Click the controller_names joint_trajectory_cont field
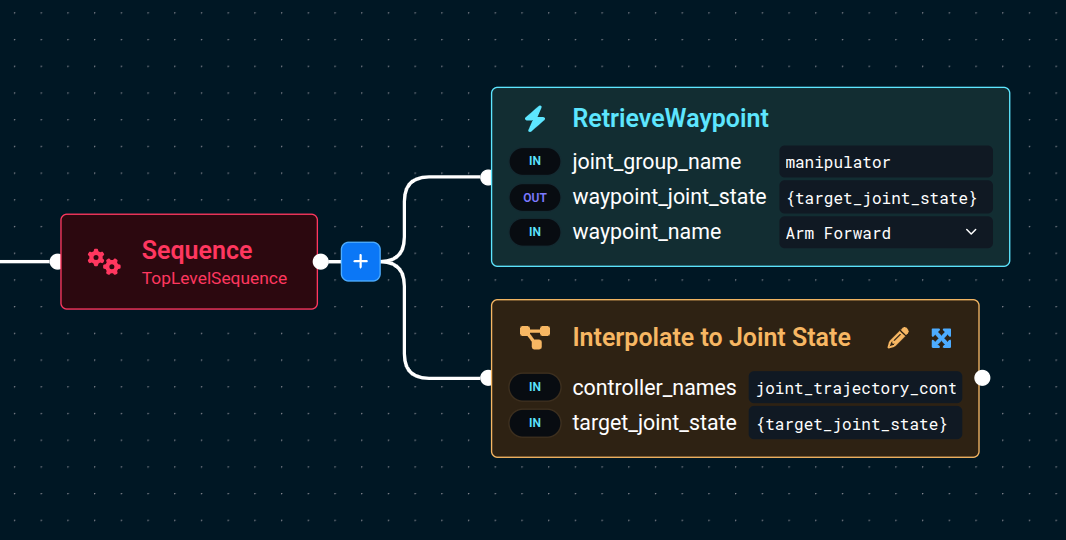This screenshot has height=540, width=1066. [x=855, y=388]
